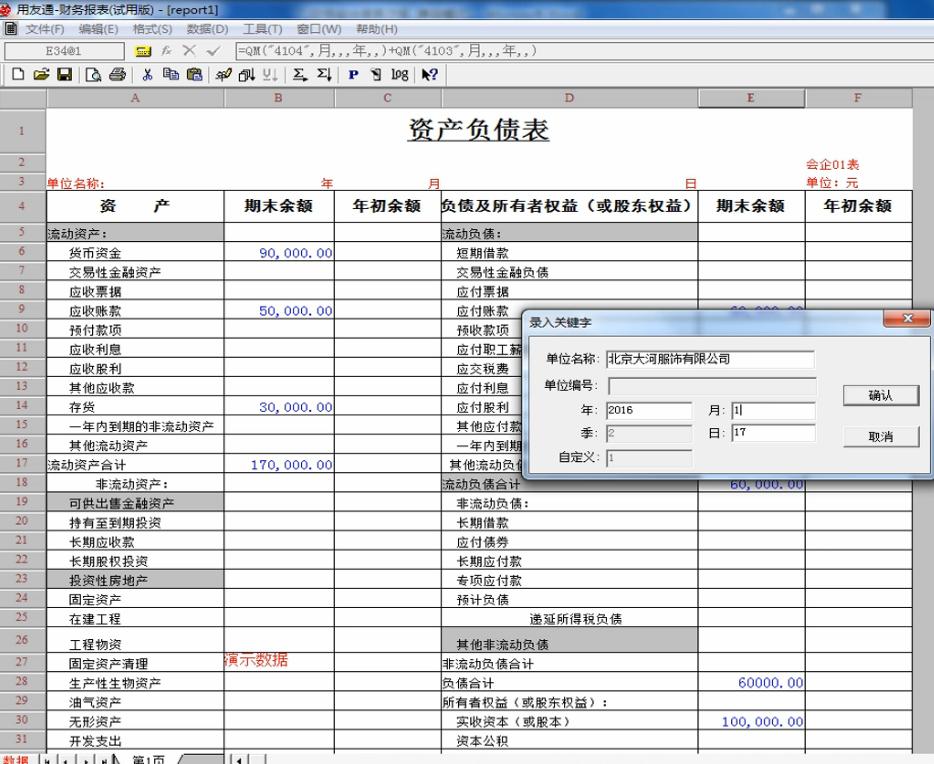934x764 pixels.
Task: Cancel the dialog with the 取消 button
Action: [x=878, y=437]
